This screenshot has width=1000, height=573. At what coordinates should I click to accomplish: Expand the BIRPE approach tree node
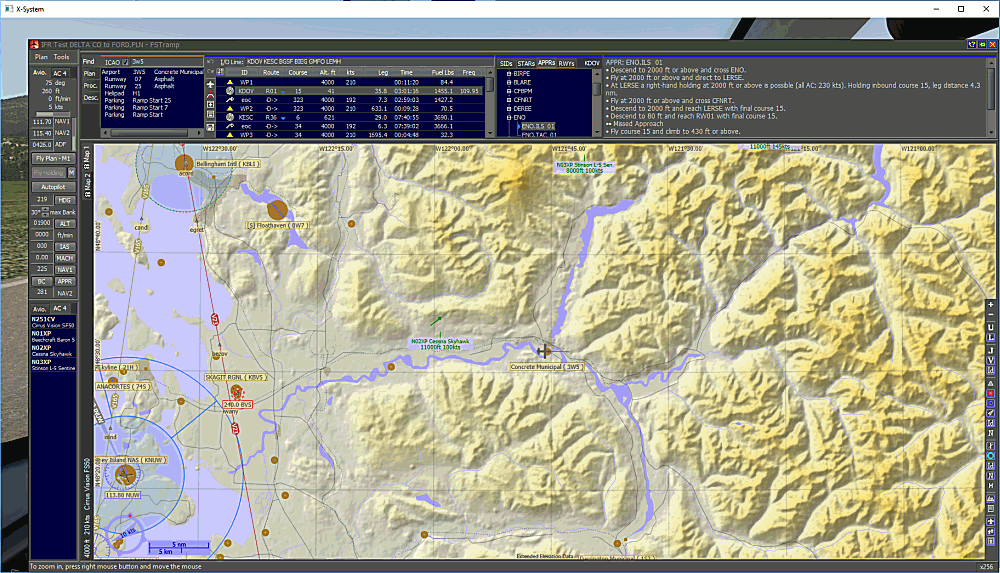509,73
